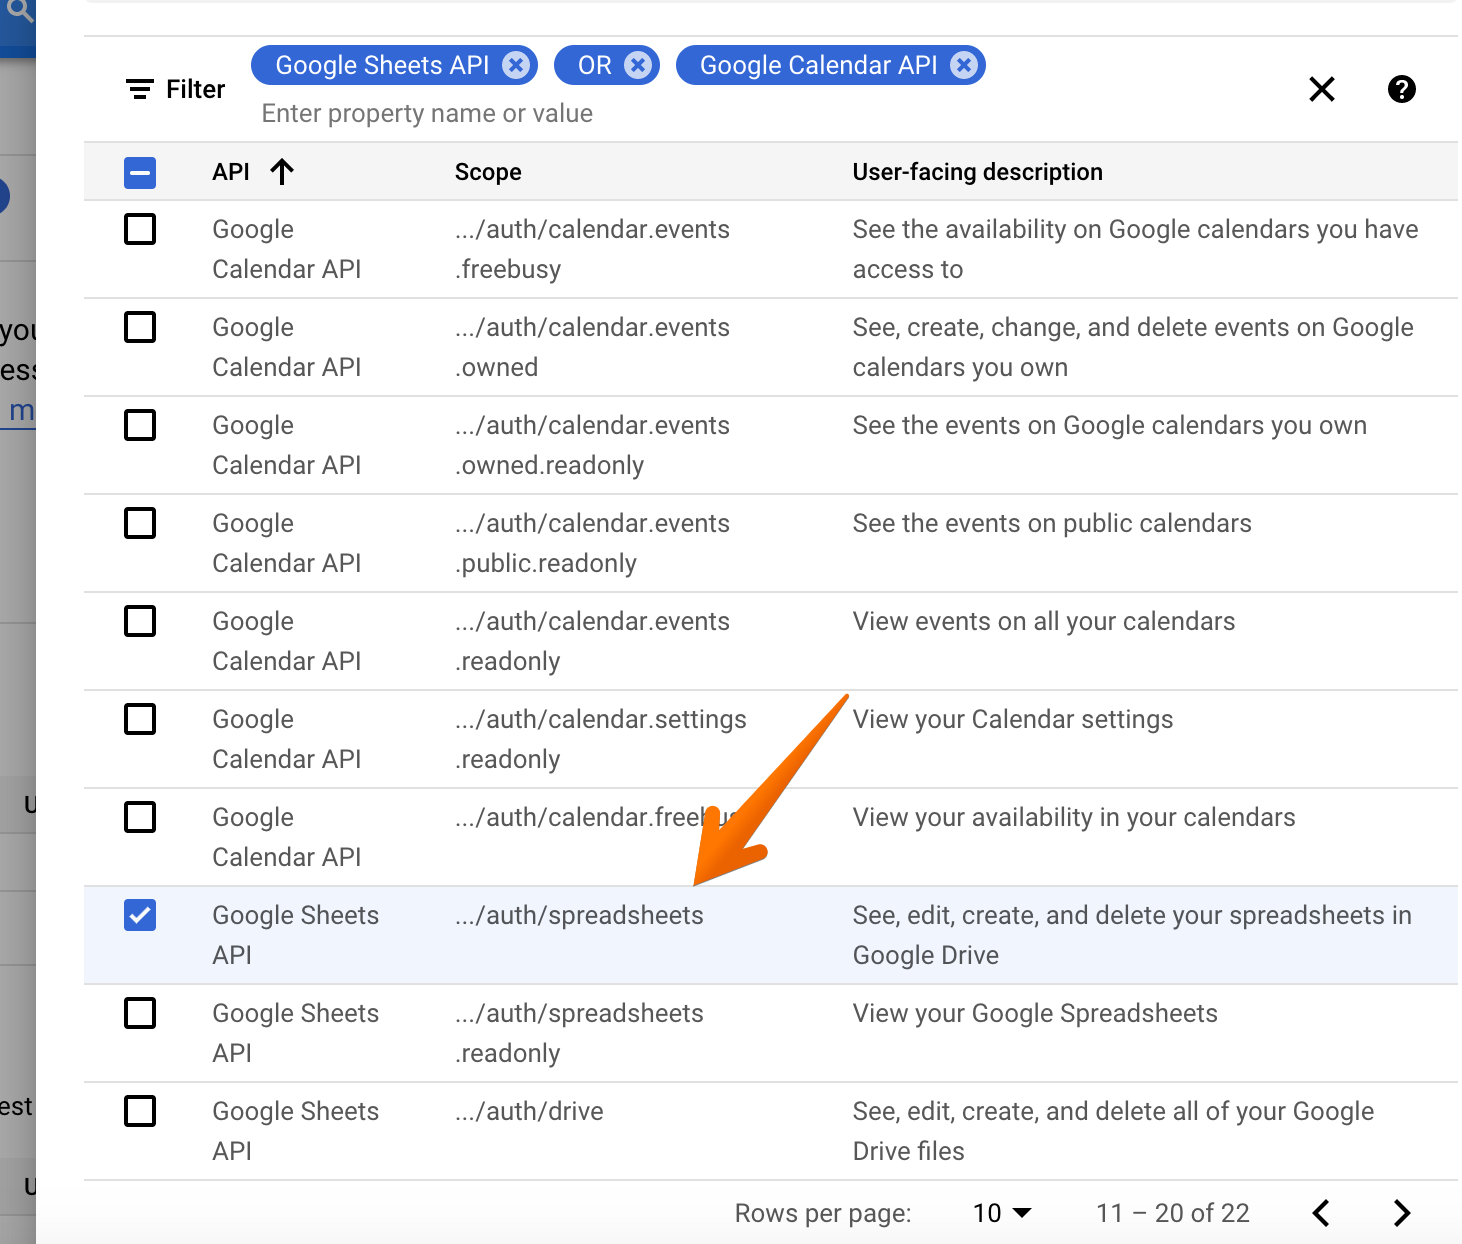1462x1244 pixels.
Task: Select the spreadsheets.readonly scope checkbox
Action: coord(140,1013)
